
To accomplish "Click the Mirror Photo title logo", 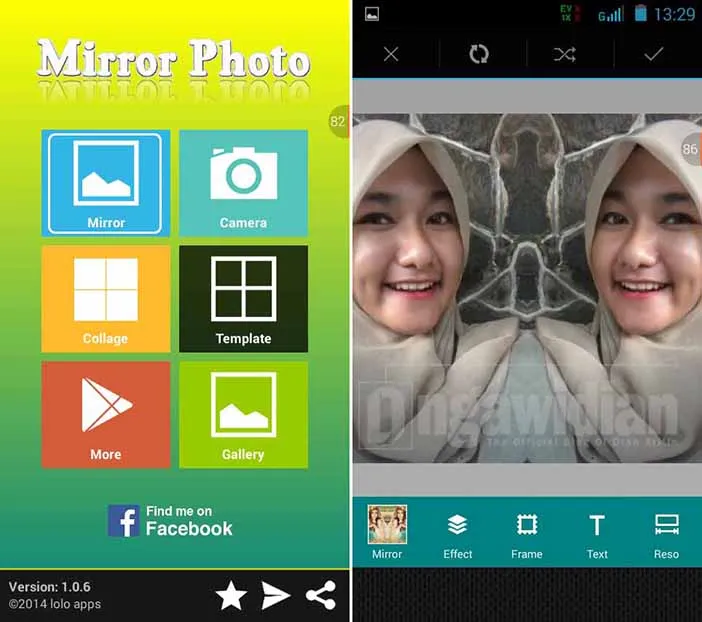I will point(174,60).
